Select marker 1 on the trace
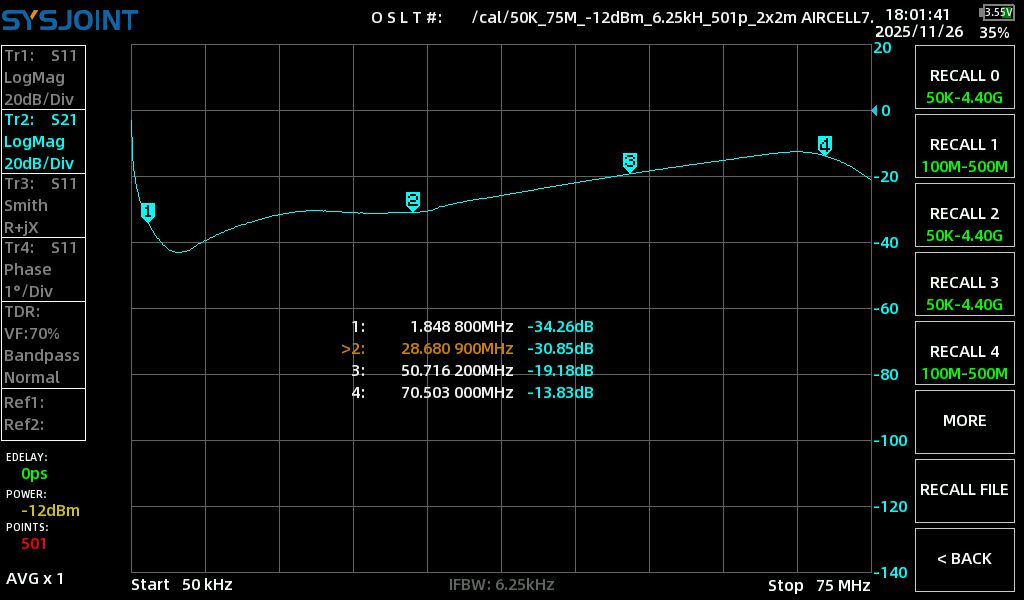Screen dimensions: 1024x600 [x=148, y=211]
